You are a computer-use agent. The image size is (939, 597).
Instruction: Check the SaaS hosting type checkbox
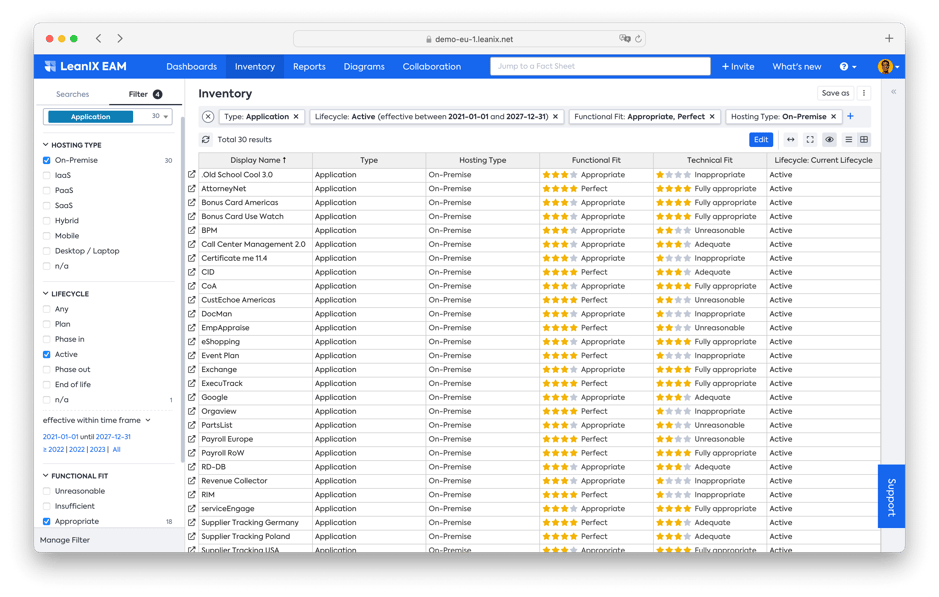47,206
